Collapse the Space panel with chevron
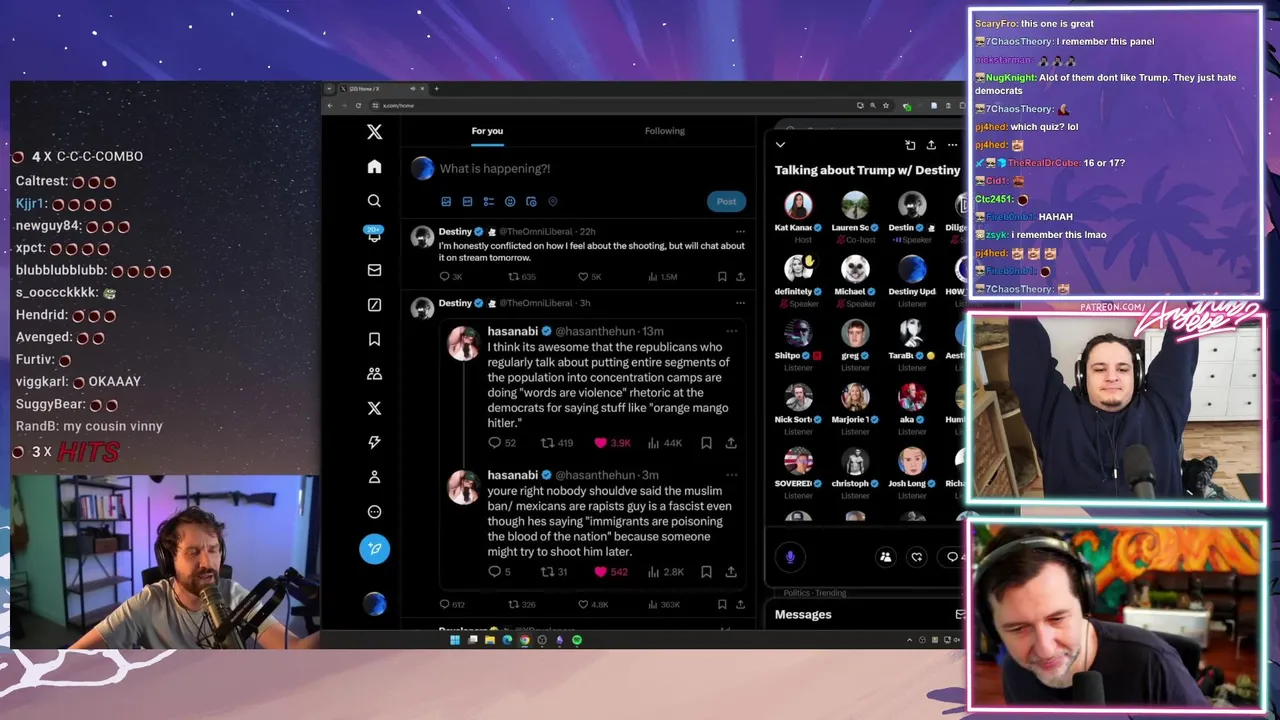Image resolution: width=1280 pixels, height=720 pixels. 780,145
